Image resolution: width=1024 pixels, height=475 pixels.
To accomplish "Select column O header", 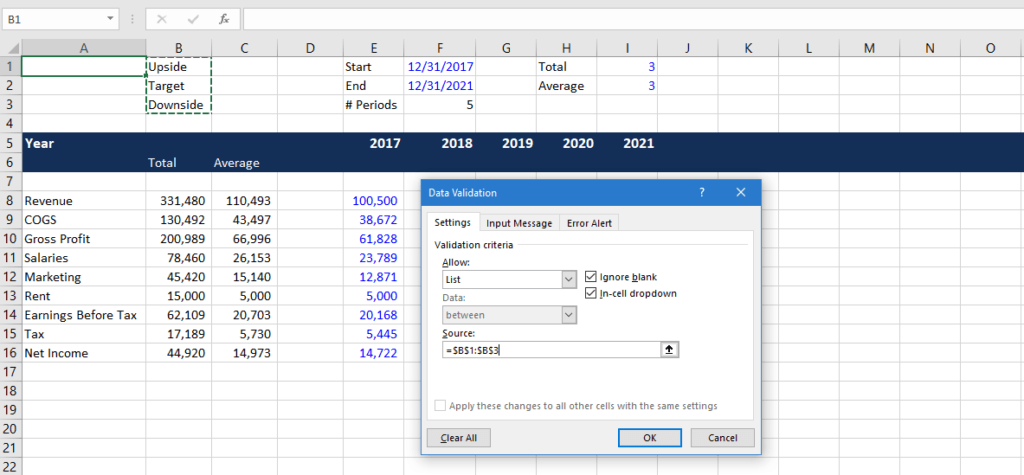I will coord(990,48).
